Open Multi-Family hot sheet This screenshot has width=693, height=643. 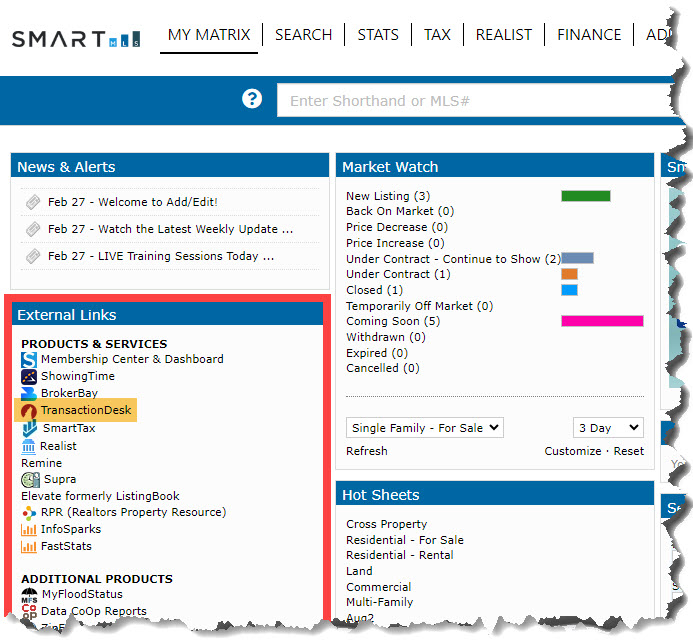tap(380, 603)
